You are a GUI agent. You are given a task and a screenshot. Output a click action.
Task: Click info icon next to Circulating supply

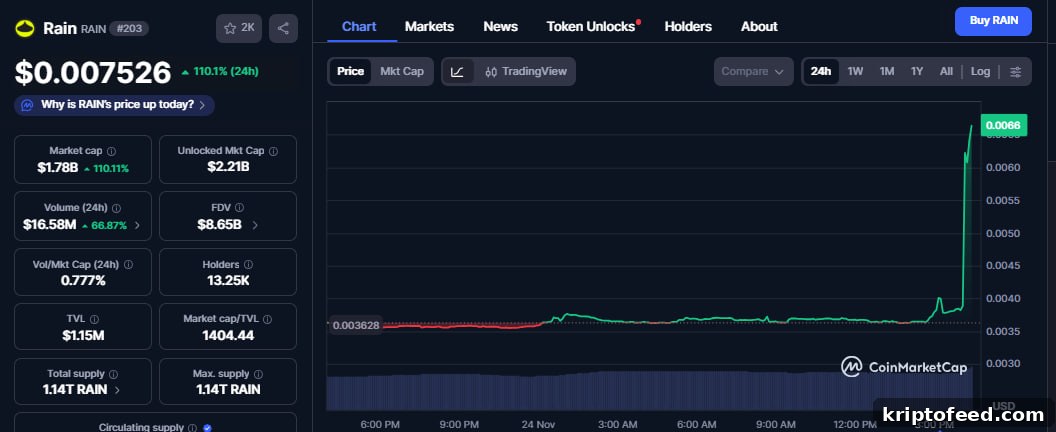[x=193, y=428]
